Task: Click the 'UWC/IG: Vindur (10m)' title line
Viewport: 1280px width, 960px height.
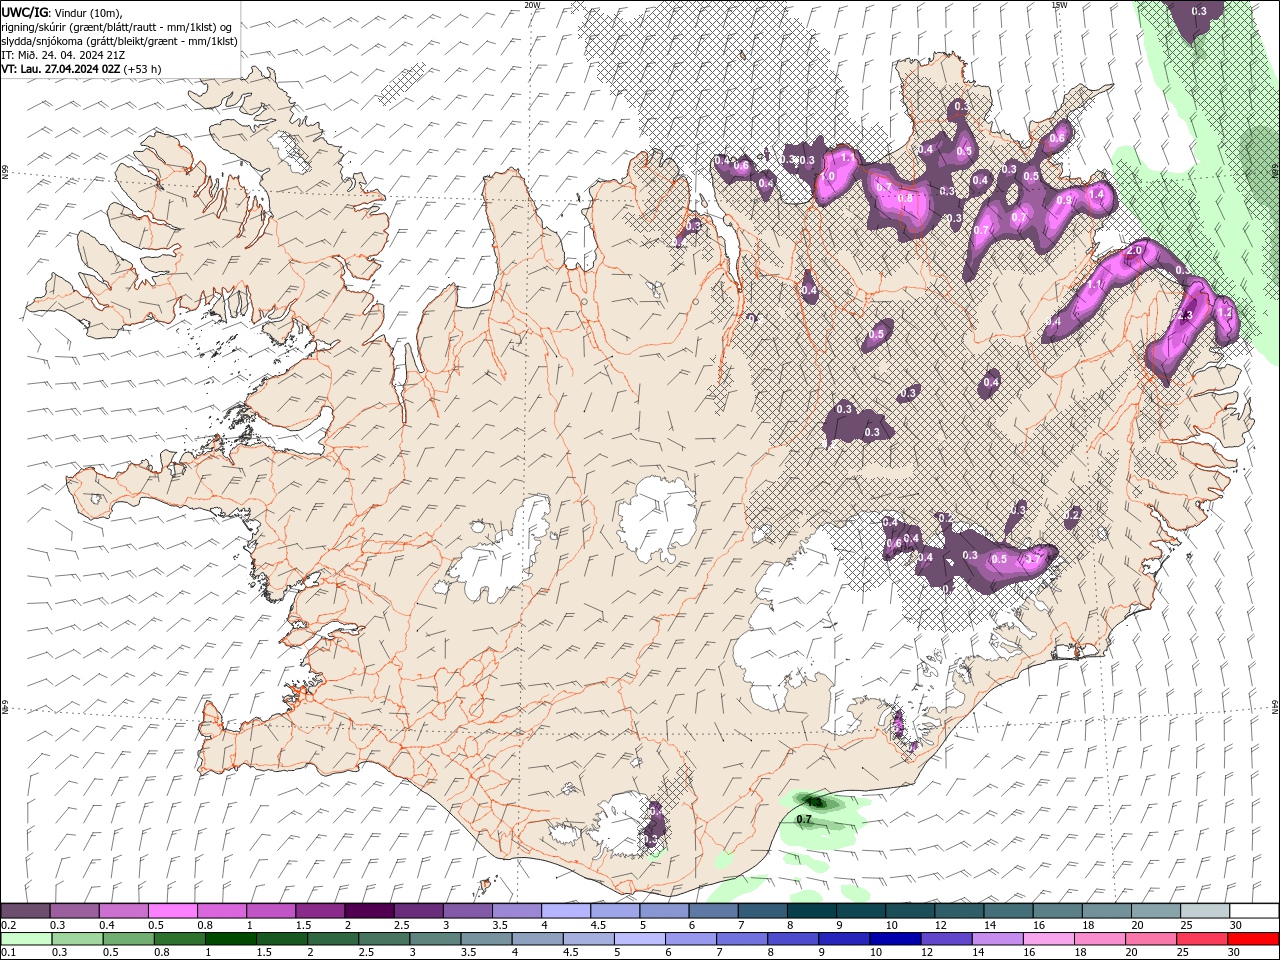Action: (x=62, y=12)
